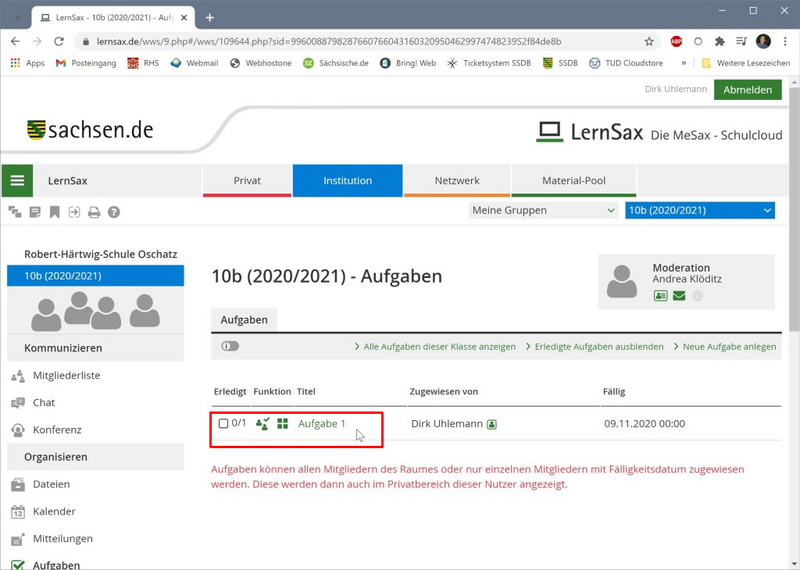This screenshot has width=800, height=570.
Task: Click the Aufgabe 1 grid function icon
Action: pyautogui.click(x=283, y=424)
